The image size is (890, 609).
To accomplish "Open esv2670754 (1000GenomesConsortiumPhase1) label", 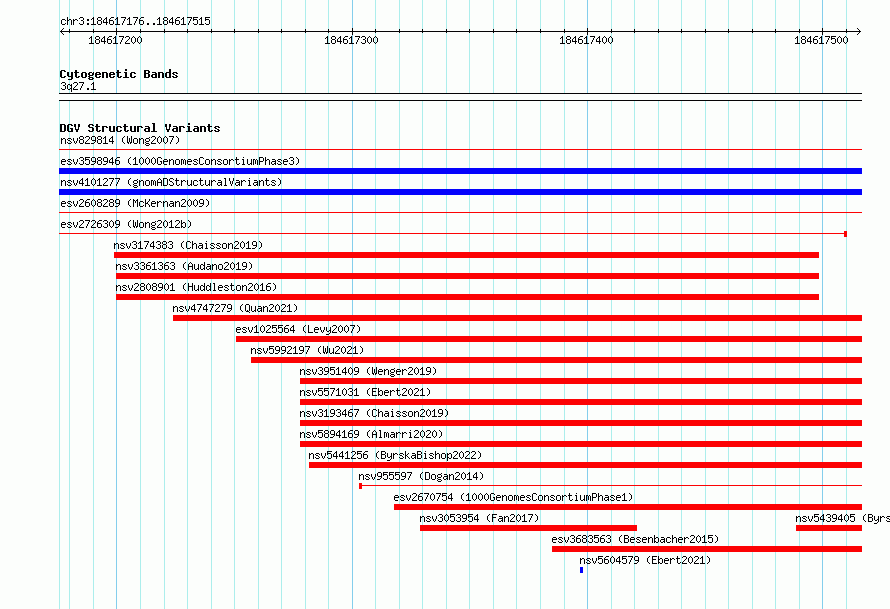I will 513,497.
